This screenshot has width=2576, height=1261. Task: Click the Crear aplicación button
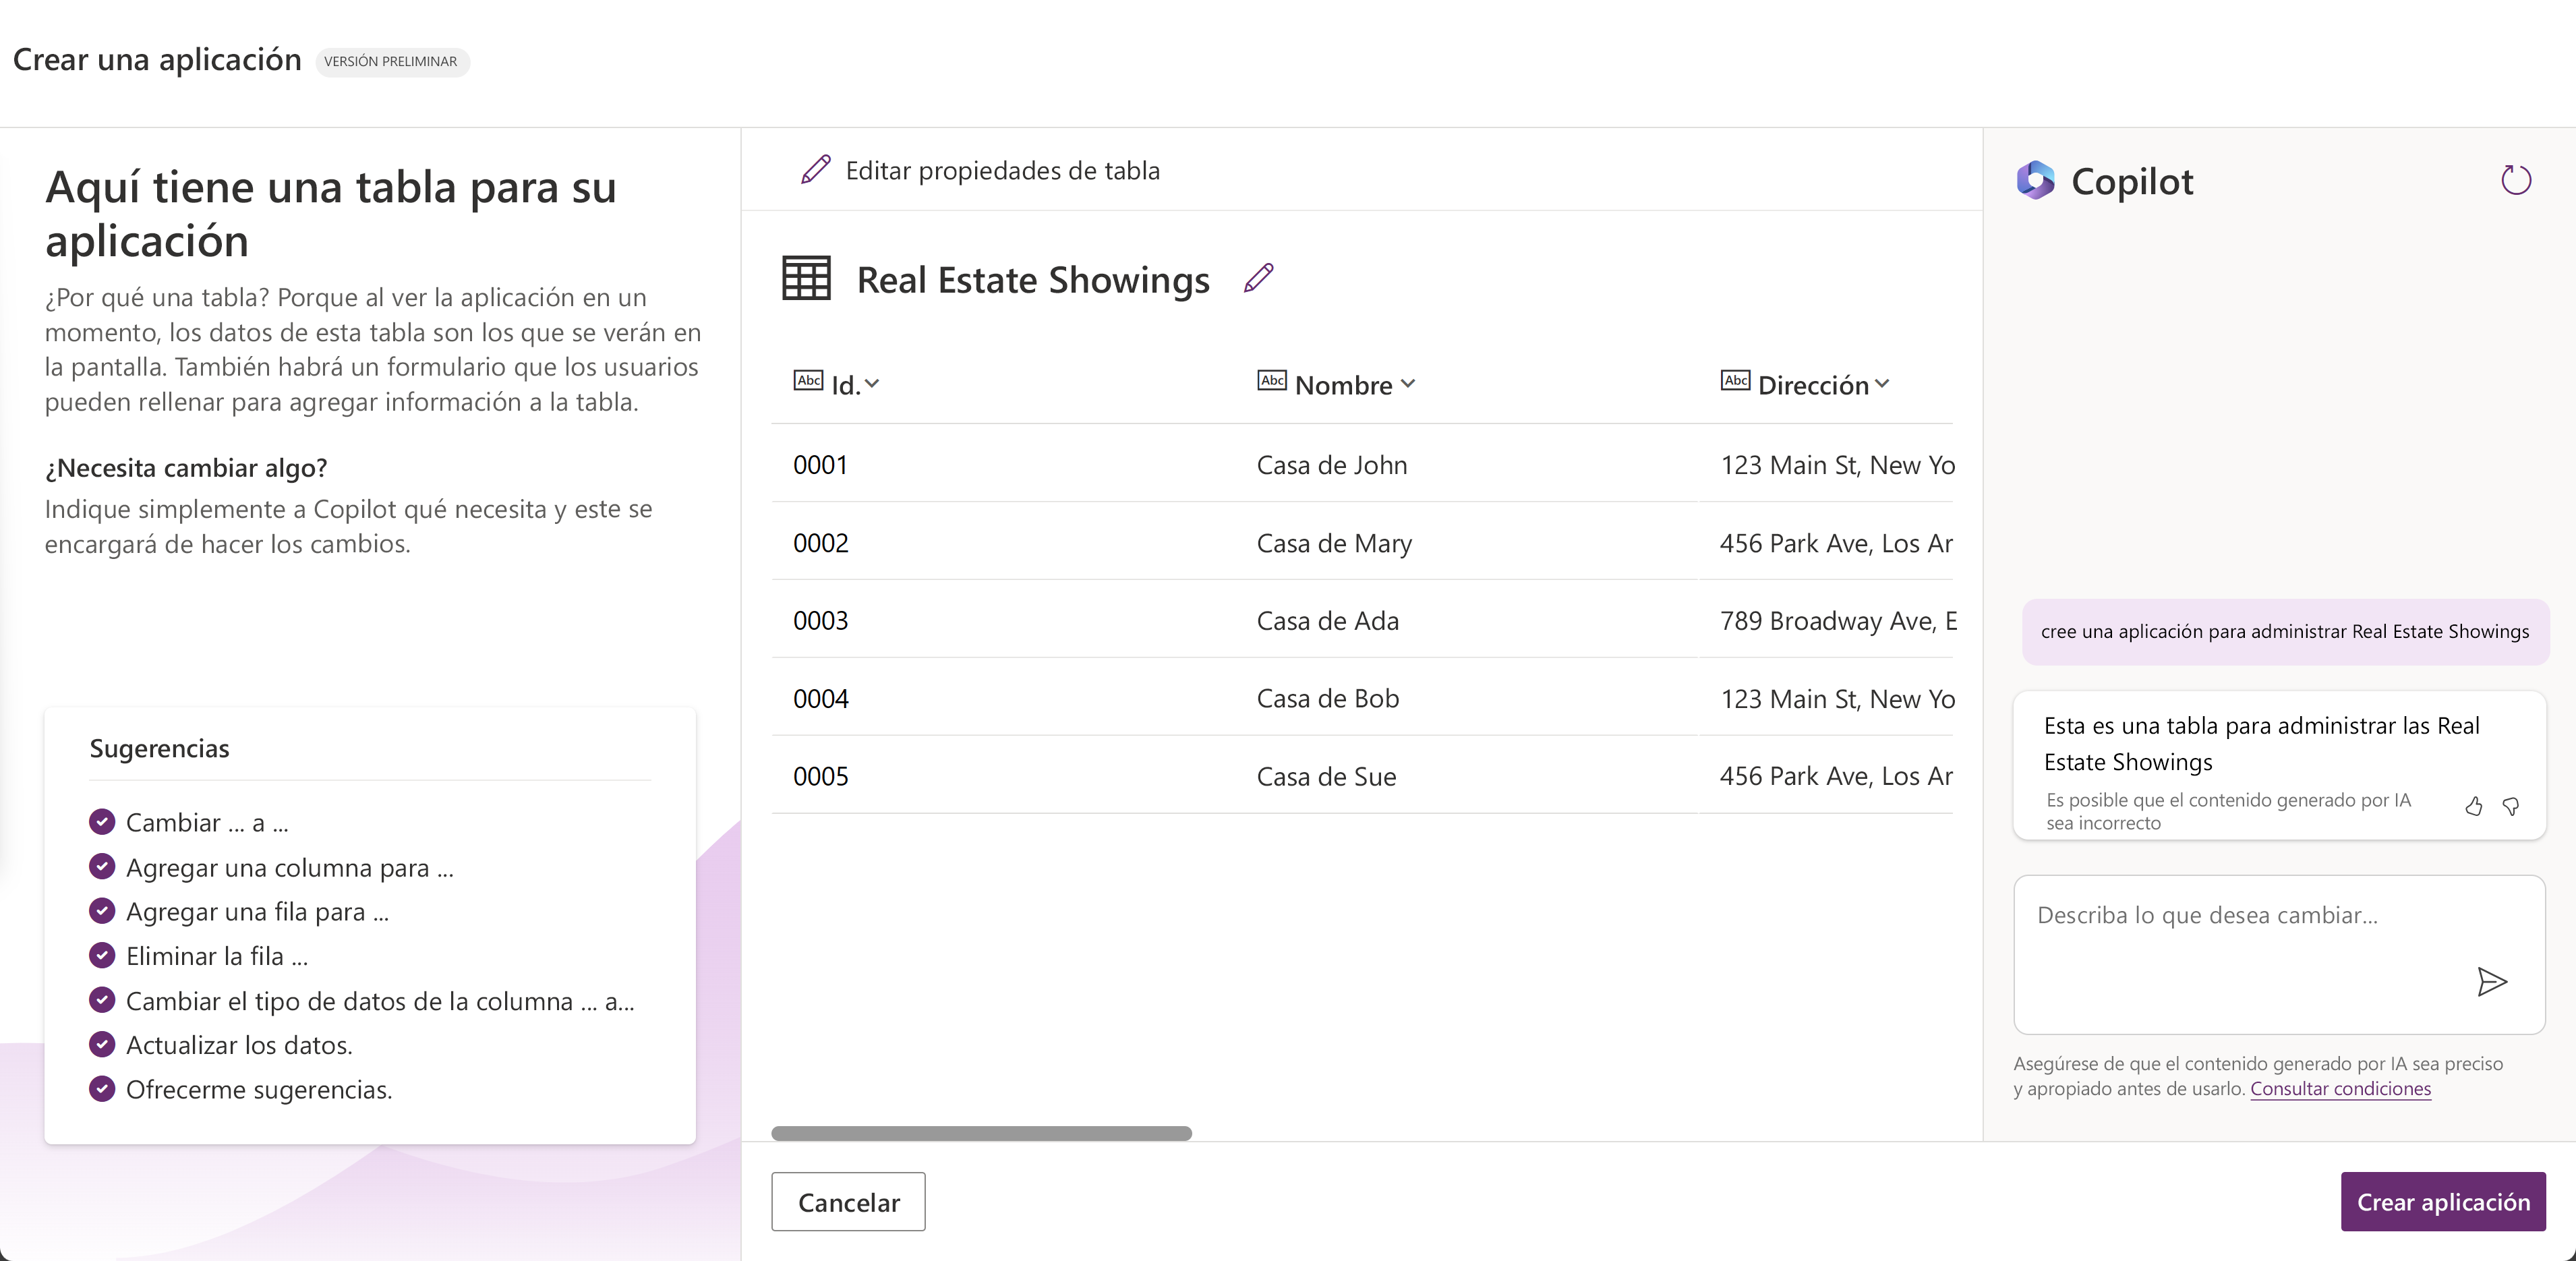[x=2443, y=1202]
